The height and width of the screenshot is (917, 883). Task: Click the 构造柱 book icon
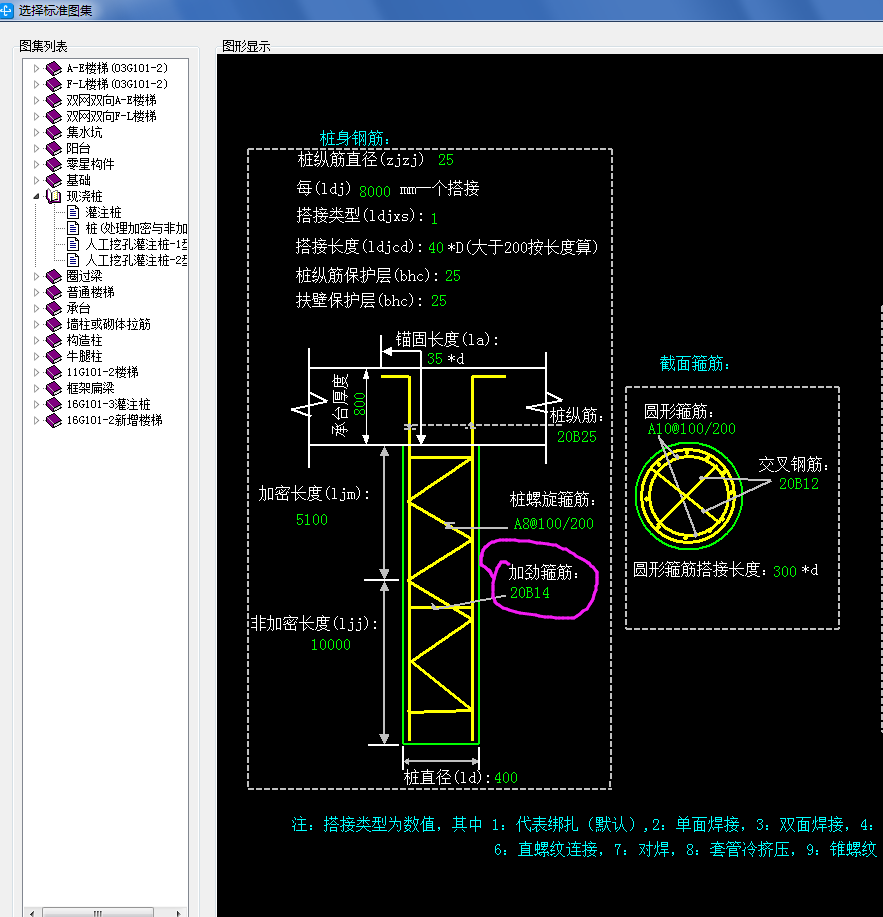pyautogui.click(x=54, y=340)
